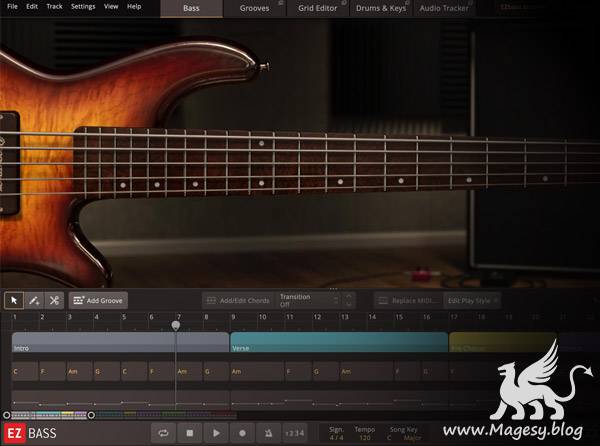
Task: Select the Am chord at bar 13
Action: pos(366,371)
